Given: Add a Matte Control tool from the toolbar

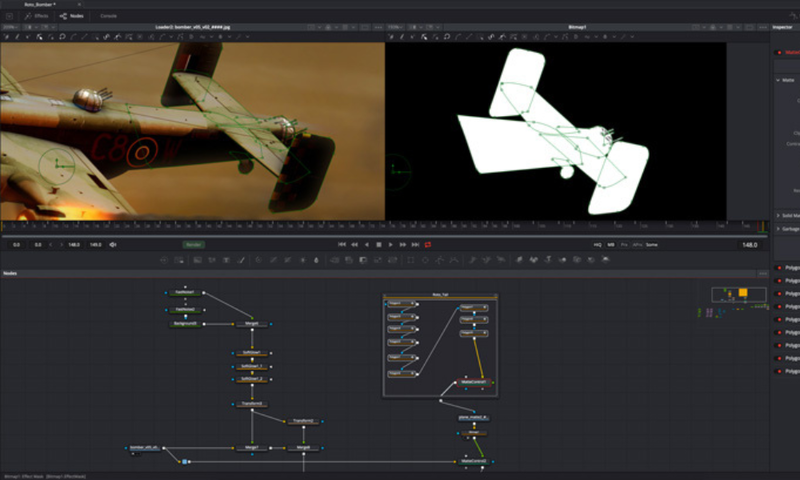Looking at the screenshot, I should [363, 260].
